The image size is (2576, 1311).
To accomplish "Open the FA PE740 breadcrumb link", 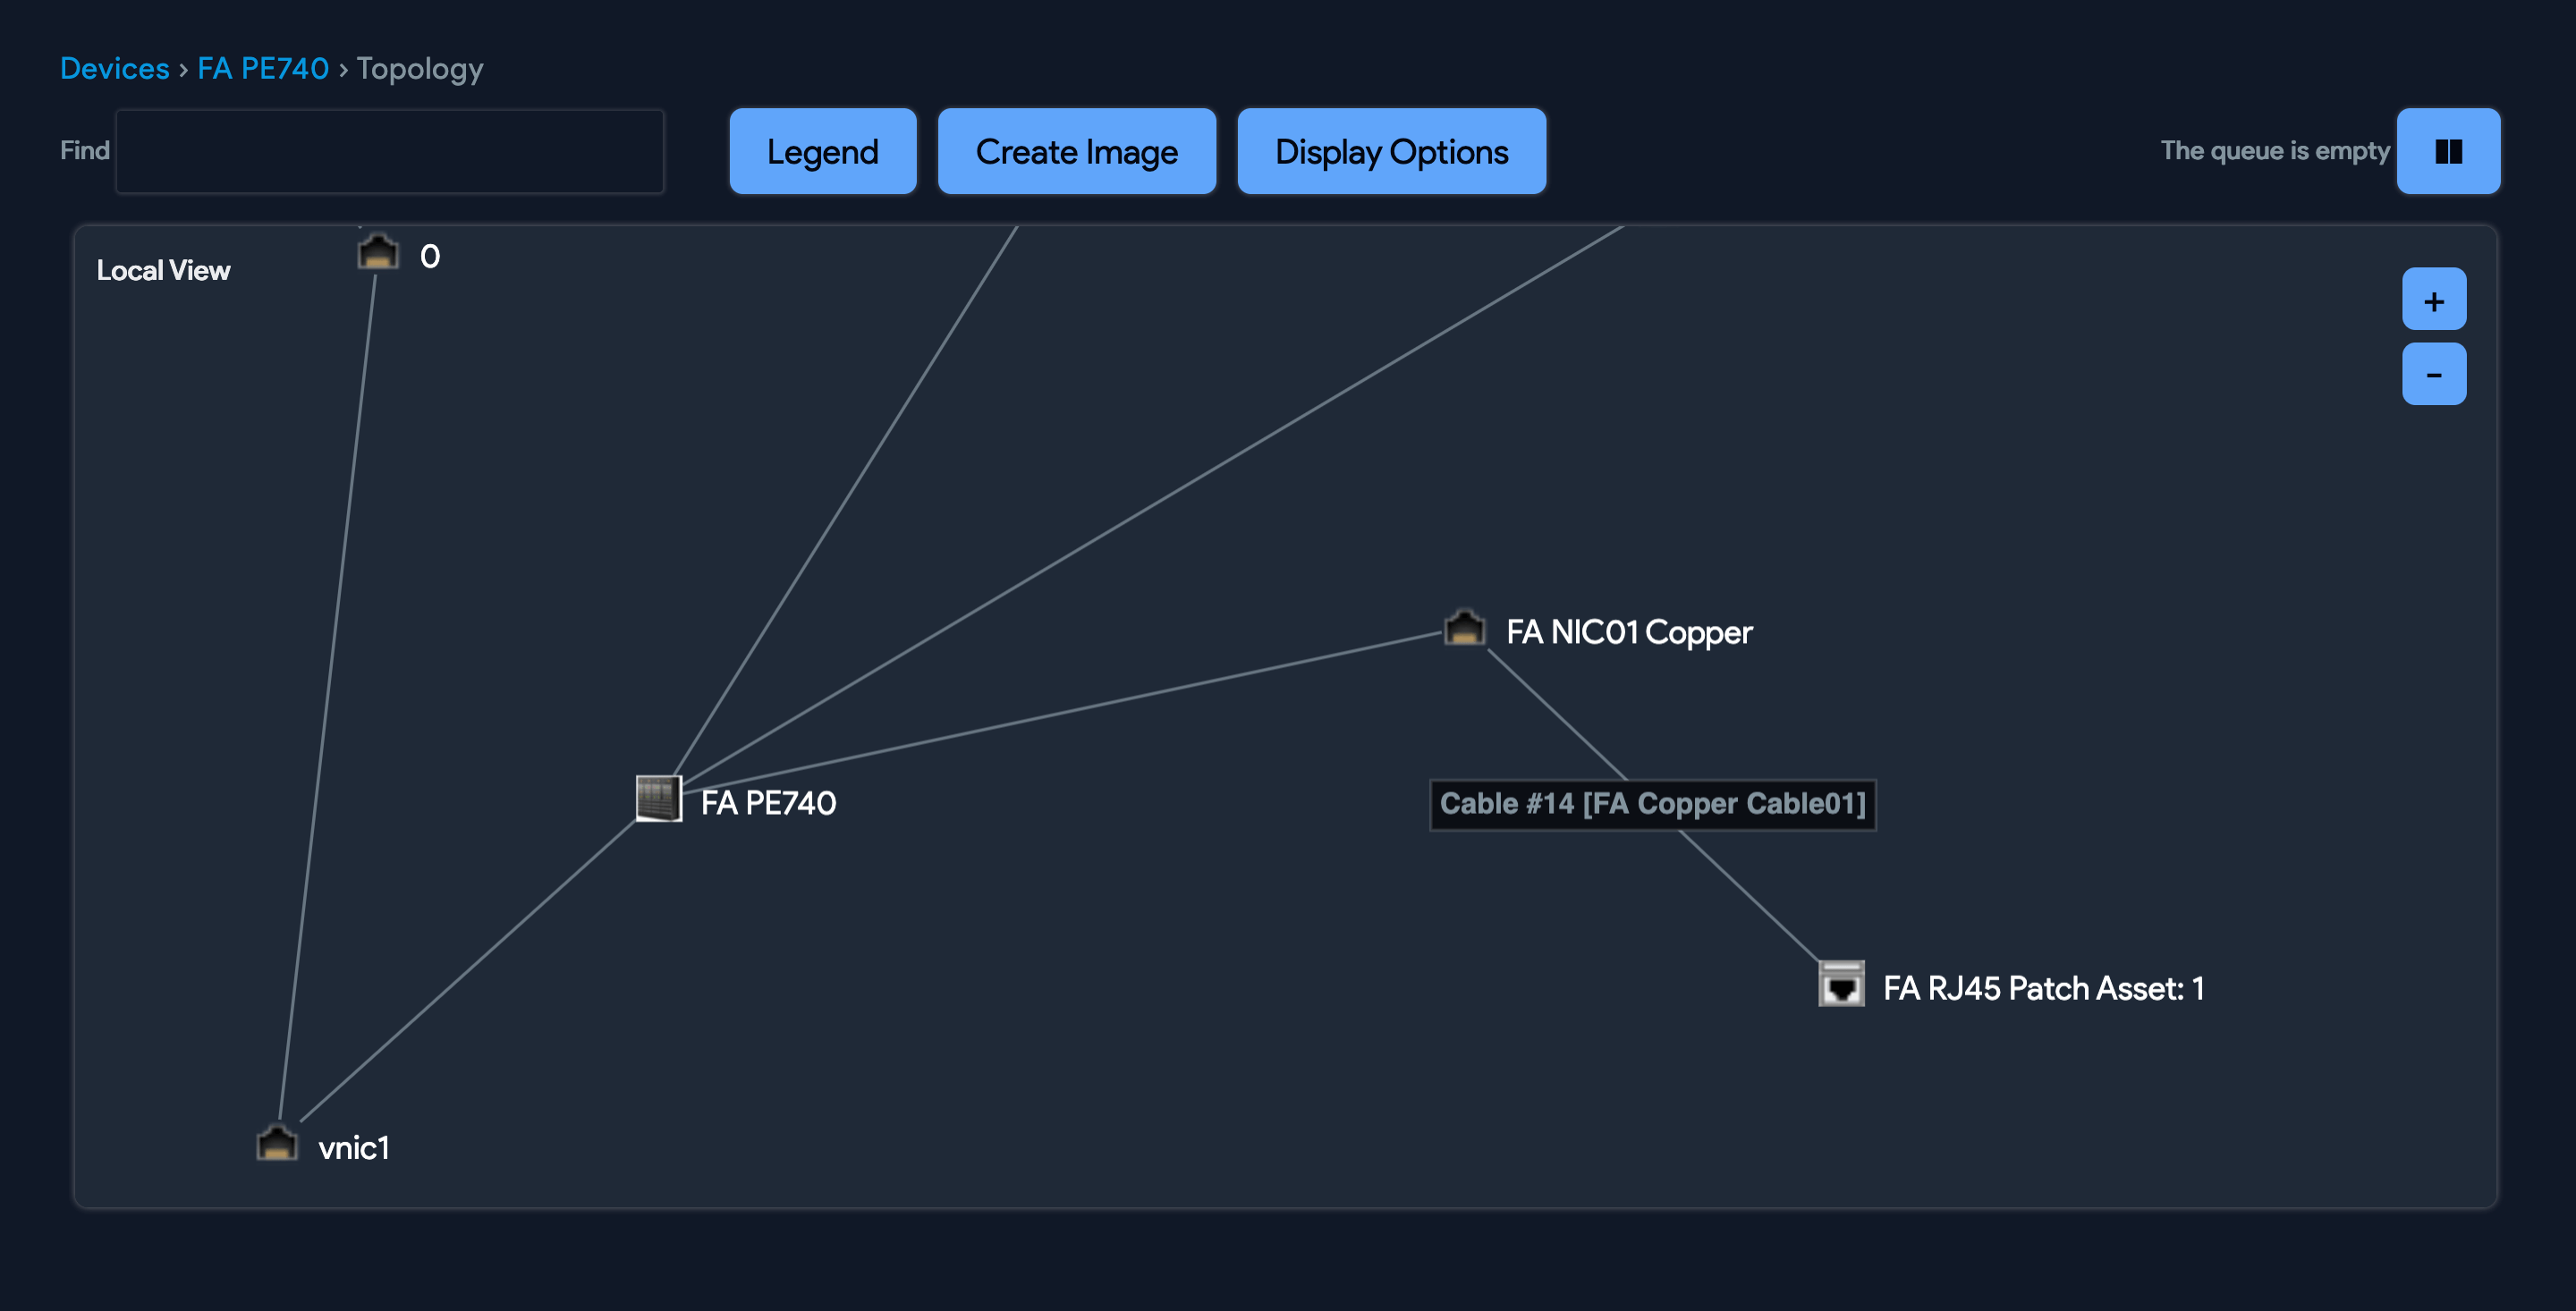I will (x=262, y=67).
